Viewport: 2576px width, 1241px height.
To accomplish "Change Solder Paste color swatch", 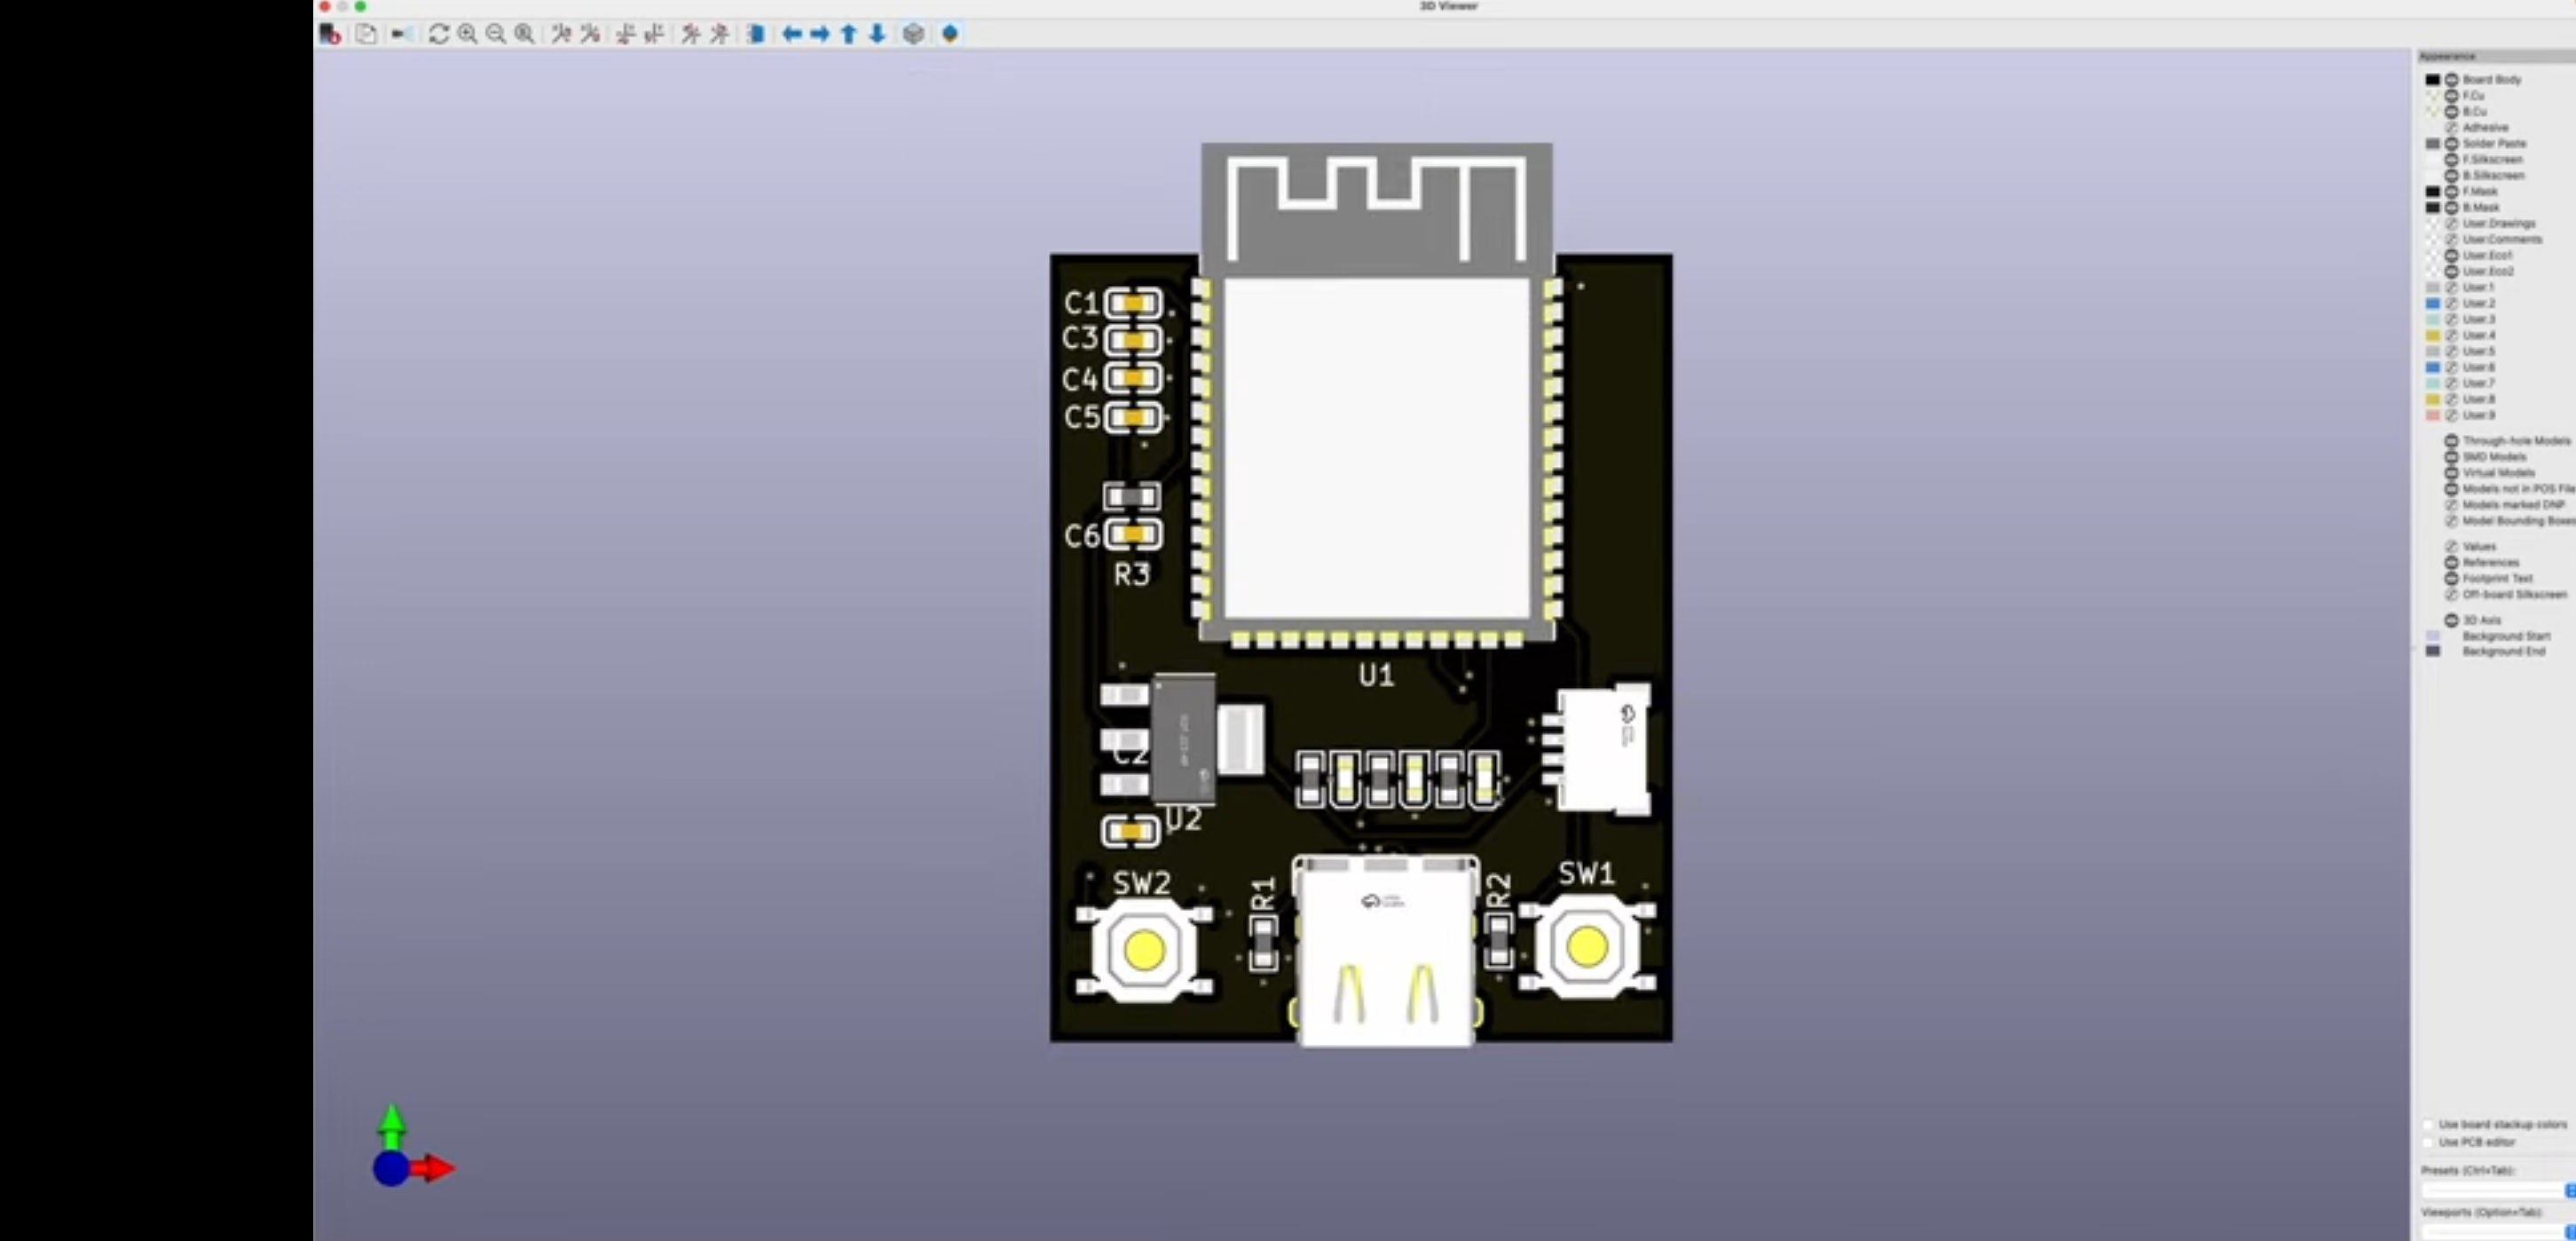I will [x=2433, y=143].
